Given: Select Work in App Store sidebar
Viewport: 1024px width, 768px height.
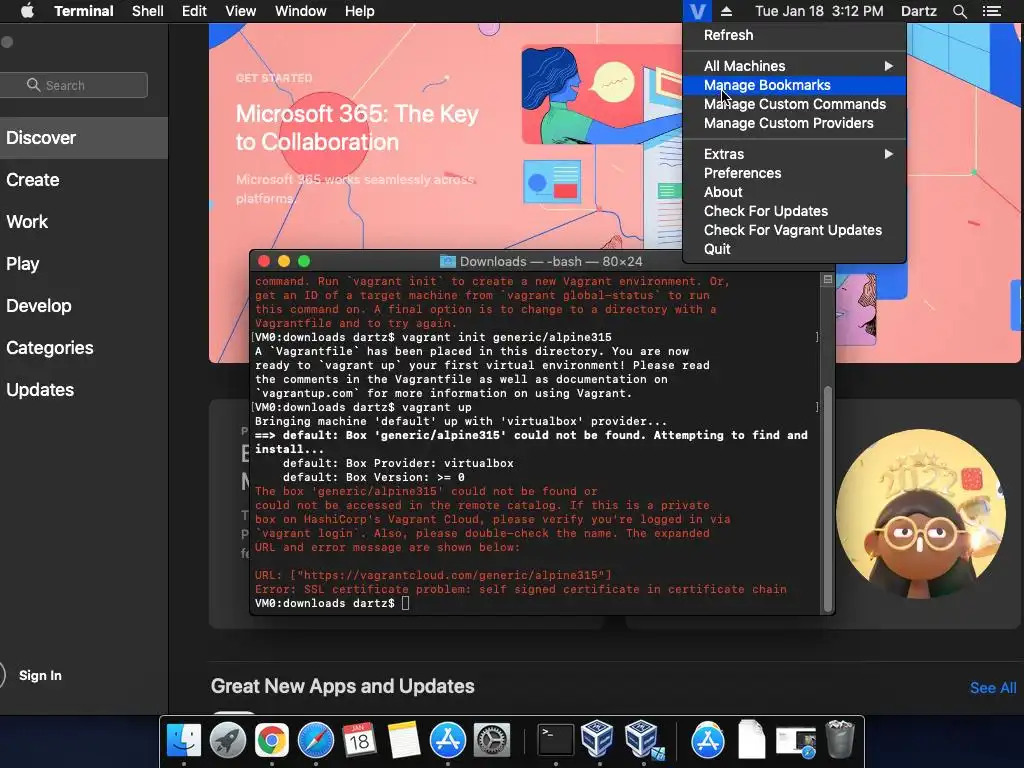Looking at the screenshot, I should pyautogui.click(x=84, y=221).
